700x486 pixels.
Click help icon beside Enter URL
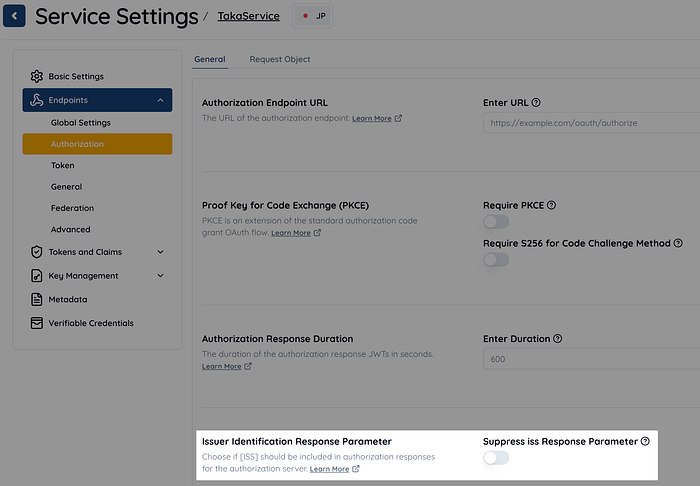point(537,102)
